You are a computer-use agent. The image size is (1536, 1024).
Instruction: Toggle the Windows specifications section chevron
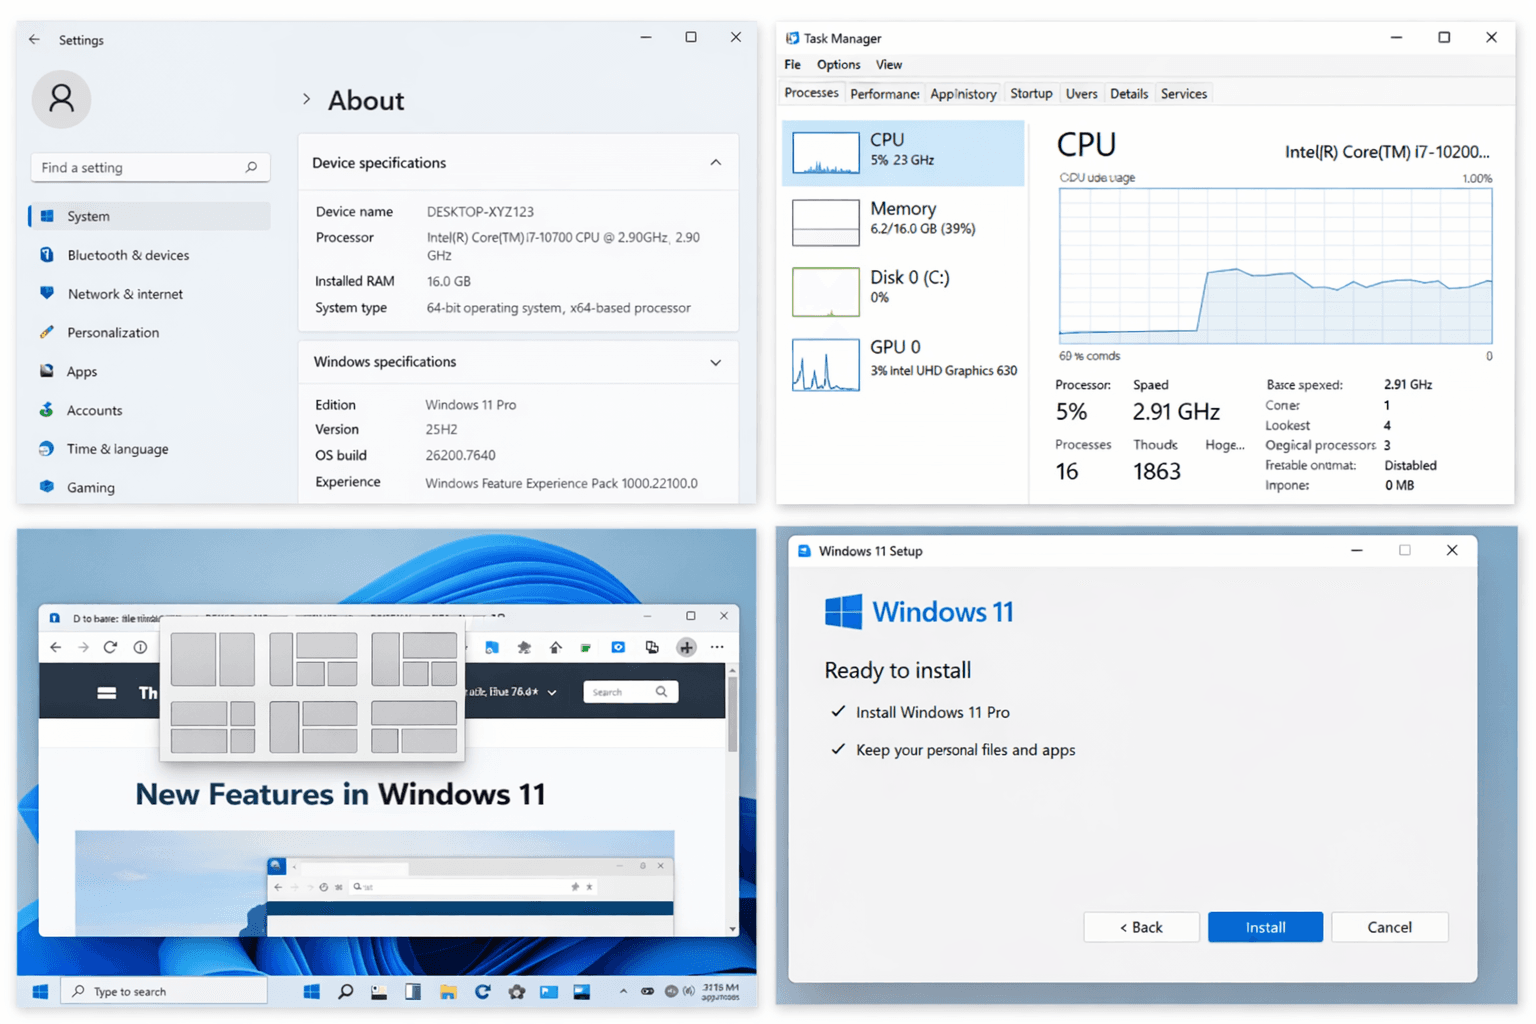pos(716,362)
